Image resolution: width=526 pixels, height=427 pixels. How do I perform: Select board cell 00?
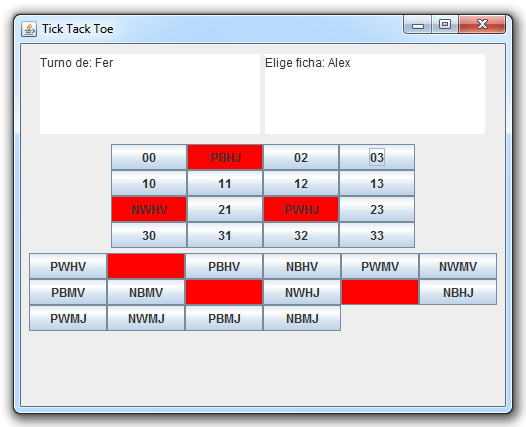tap(149, 157)
